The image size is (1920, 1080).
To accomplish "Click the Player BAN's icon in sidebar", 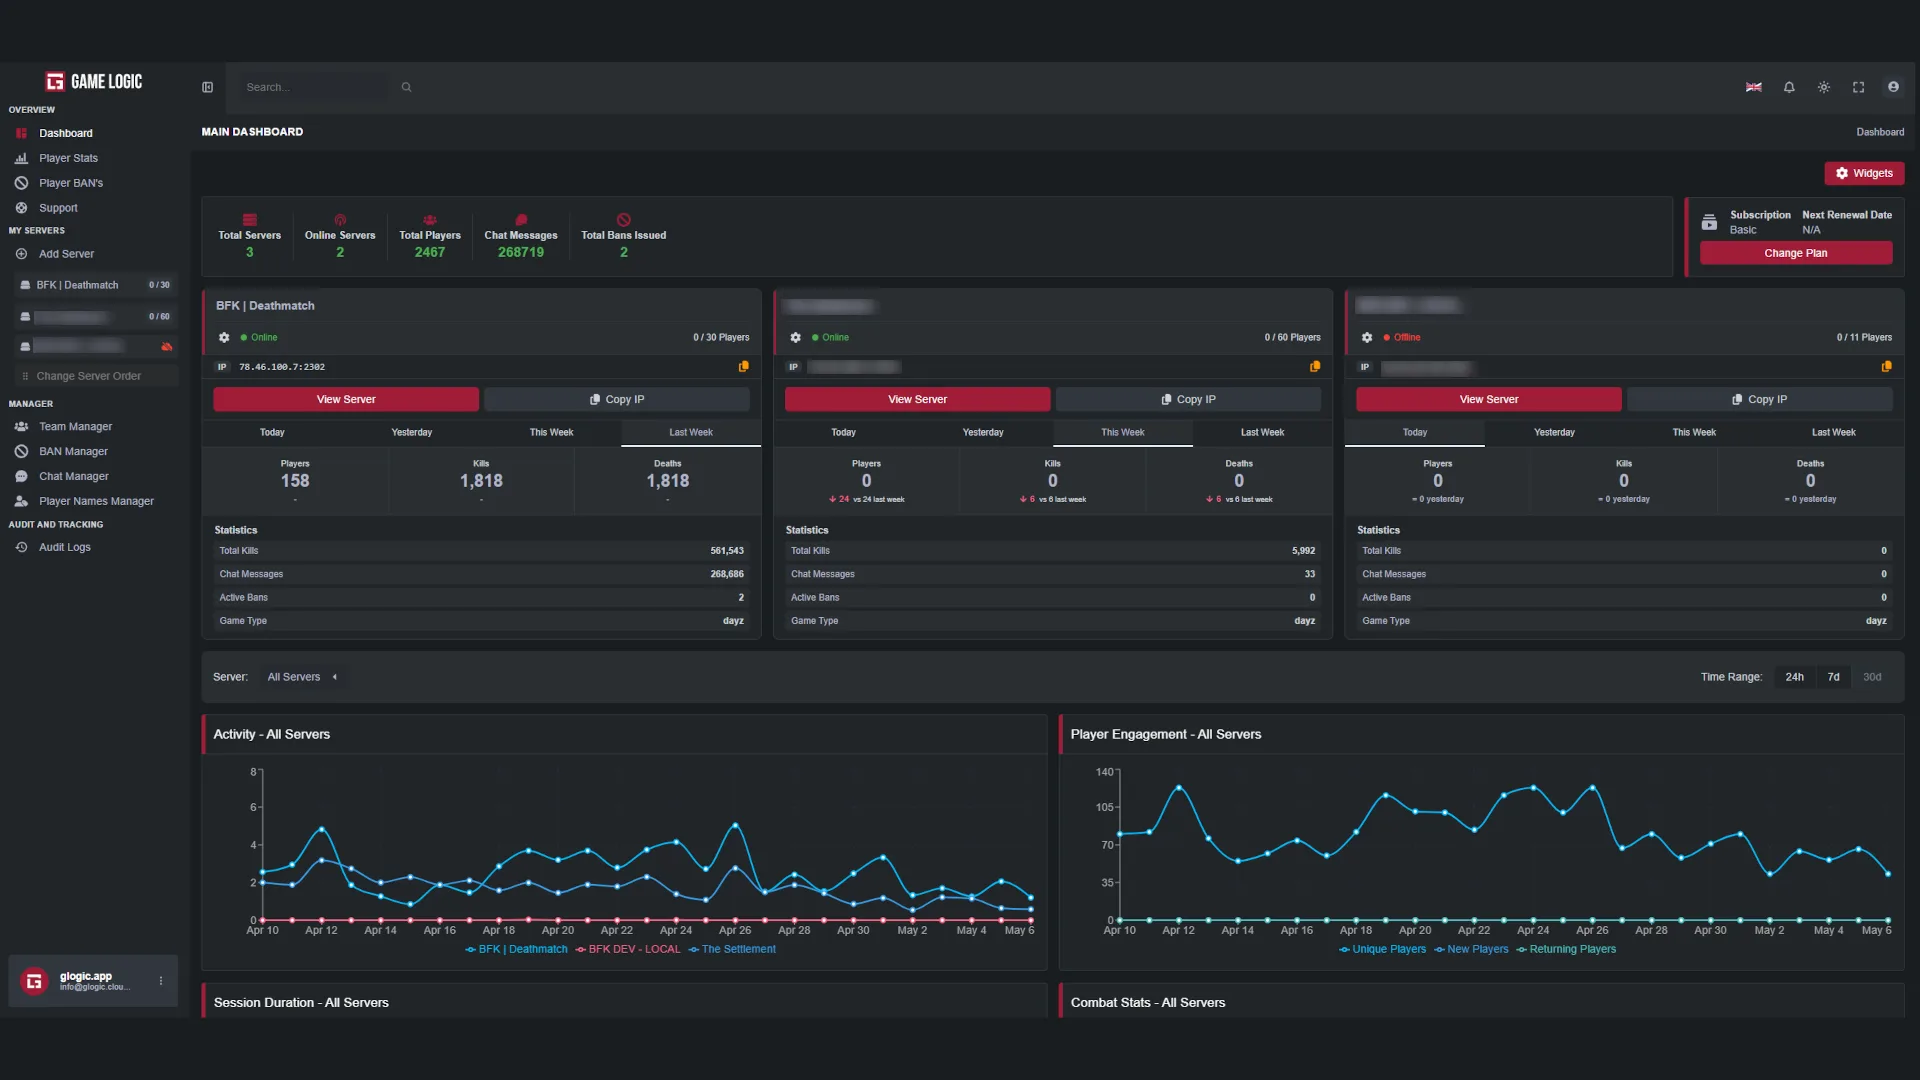I will coord(21,183).
